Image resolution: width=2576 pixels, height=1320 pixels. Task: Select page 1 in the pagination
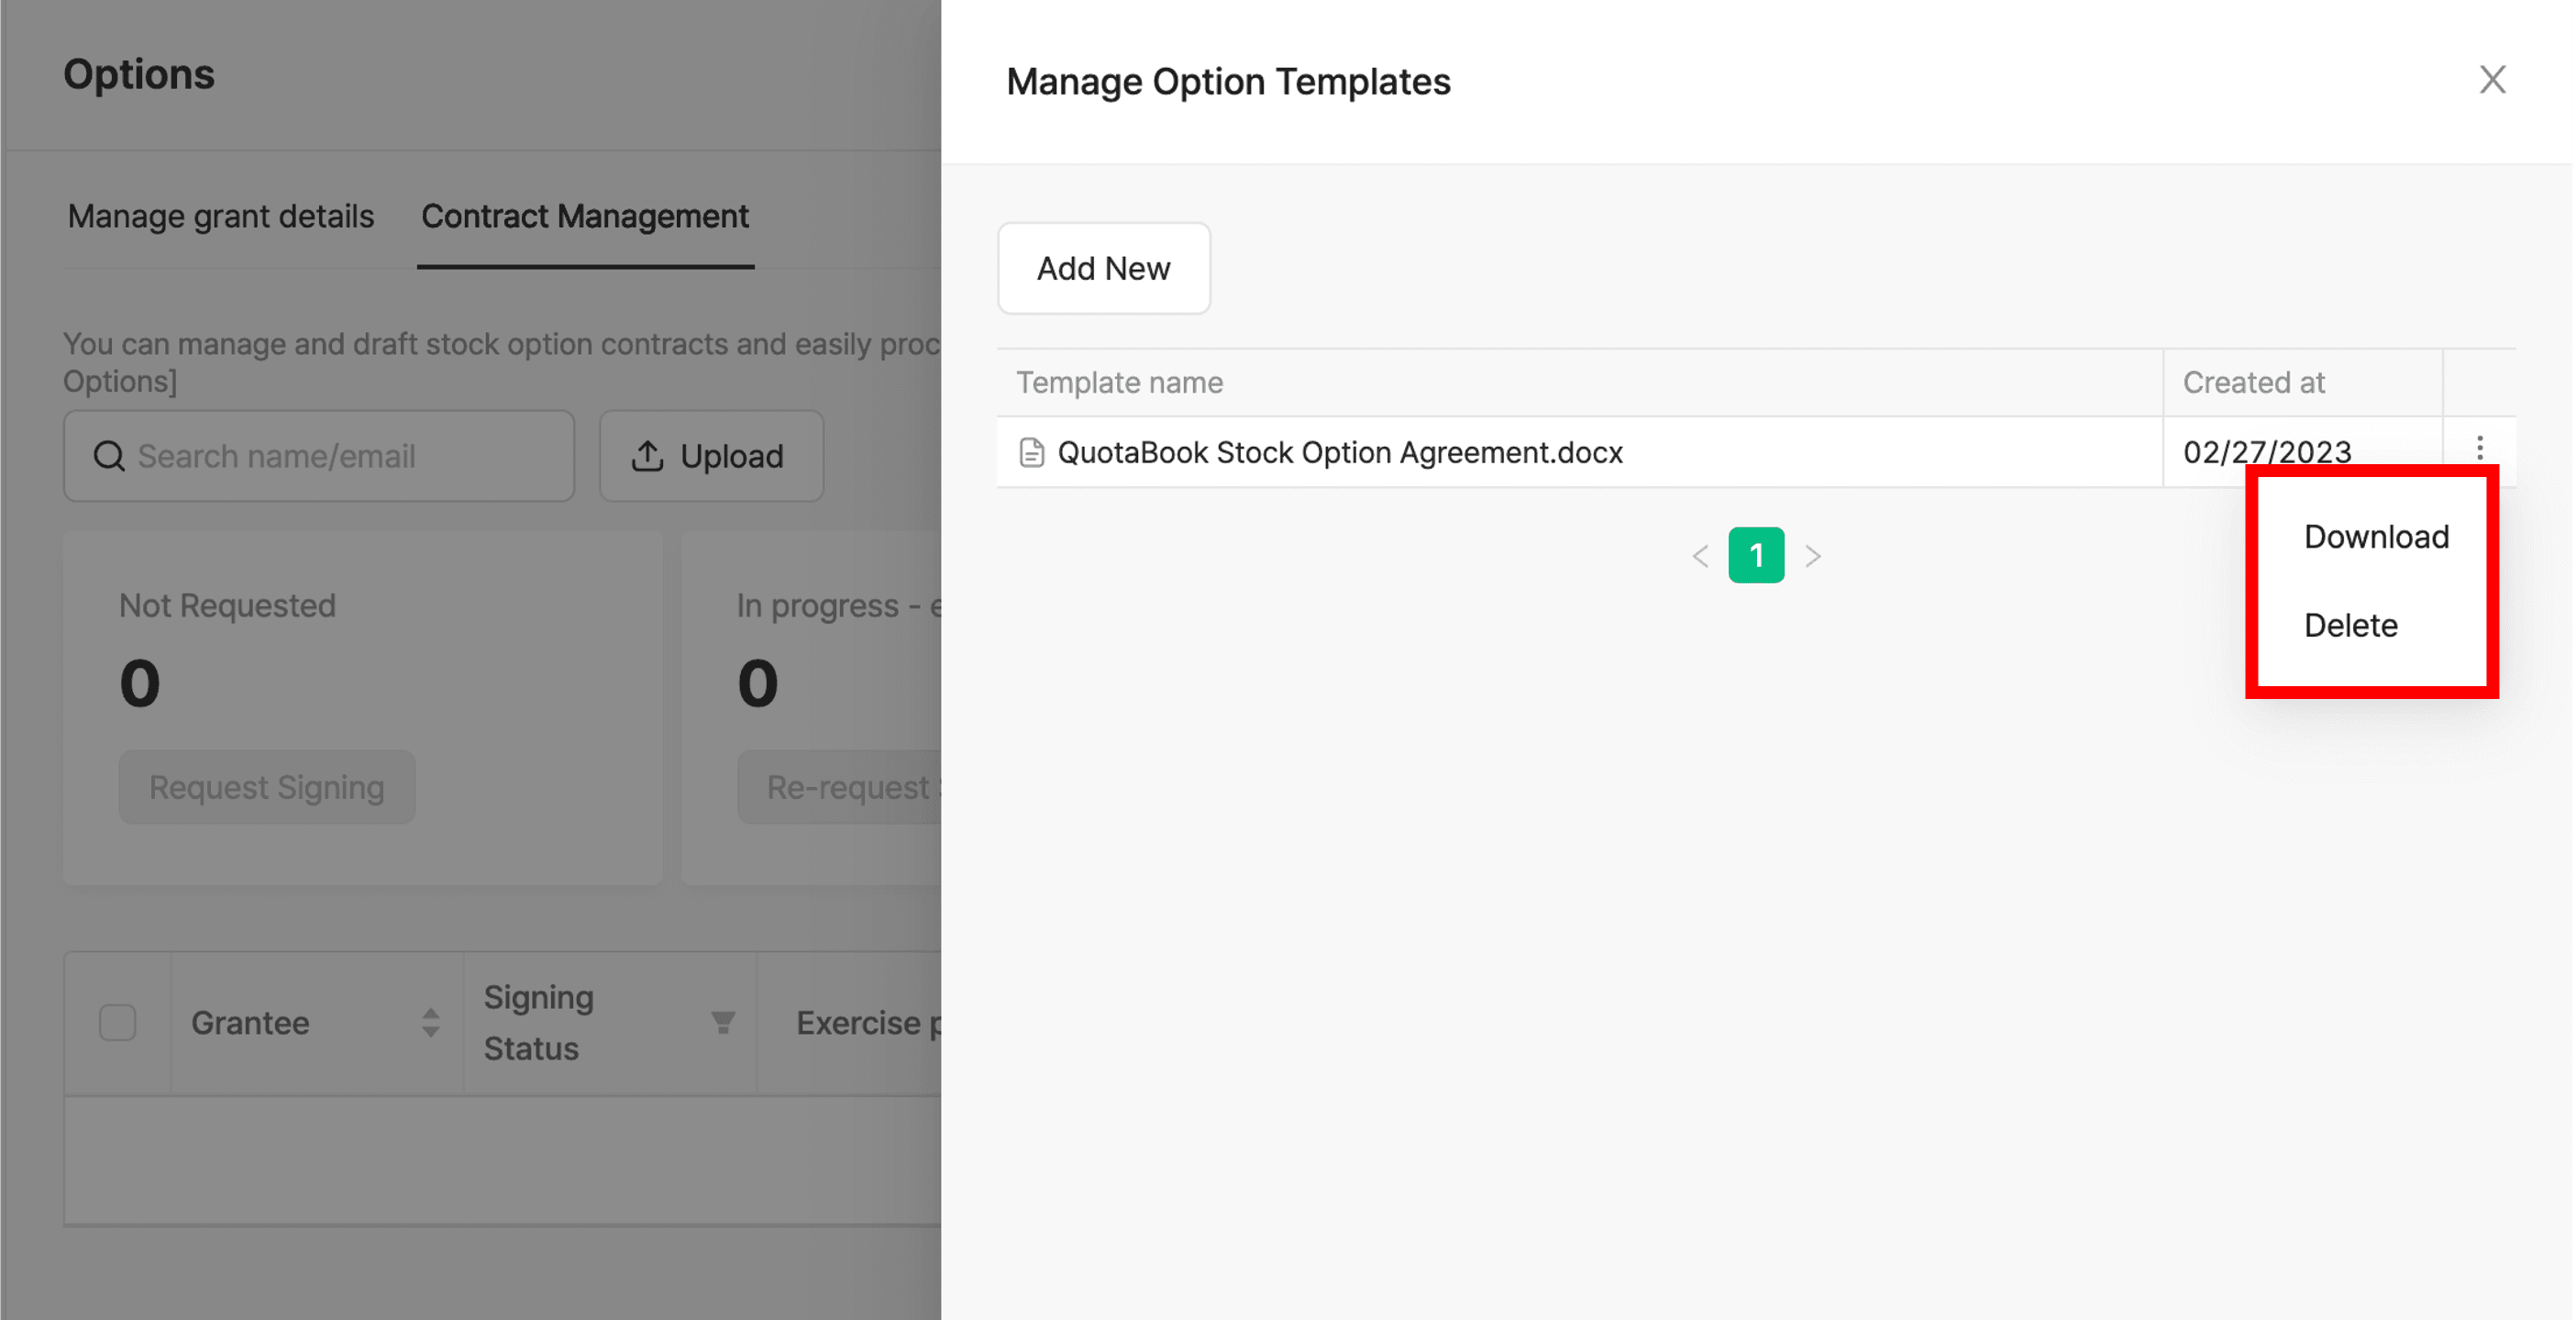(1756, 556)
